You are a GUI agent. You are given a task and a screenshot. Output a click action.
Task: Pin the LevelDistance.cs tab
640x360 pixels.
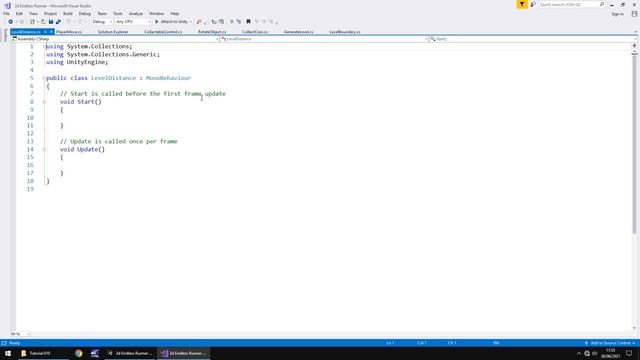[x=45, y=32]
